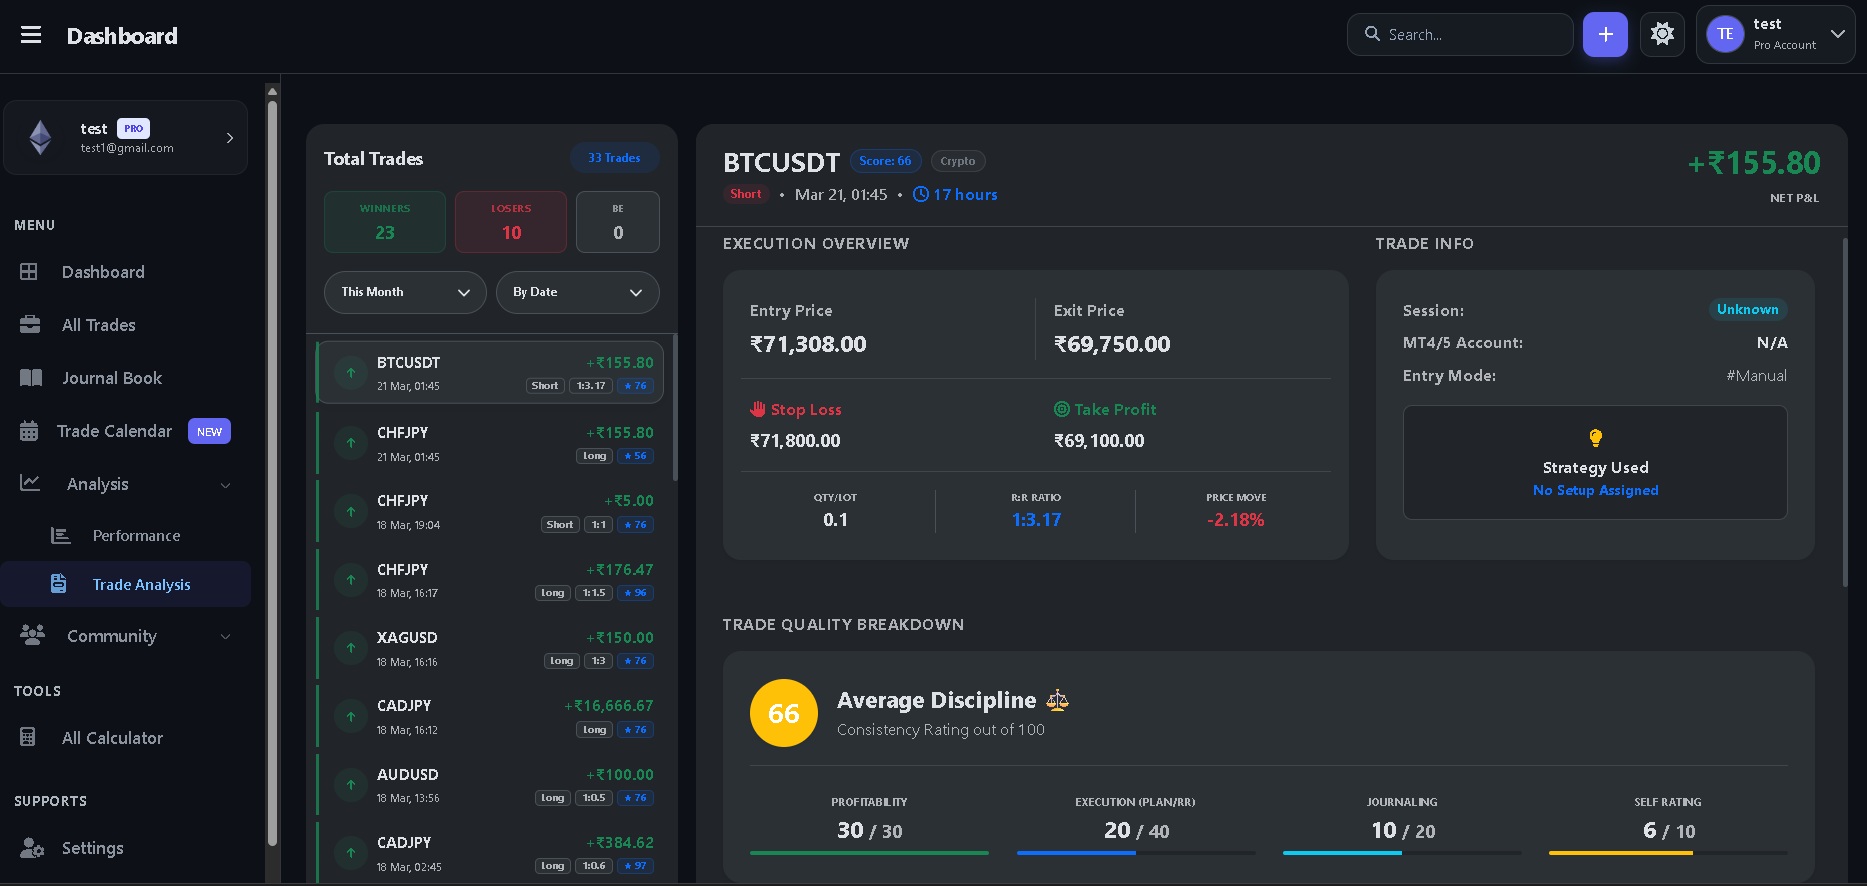Click the Settings user-gear icon
This screenshot has width=1867, height=886.
[32, 848]
